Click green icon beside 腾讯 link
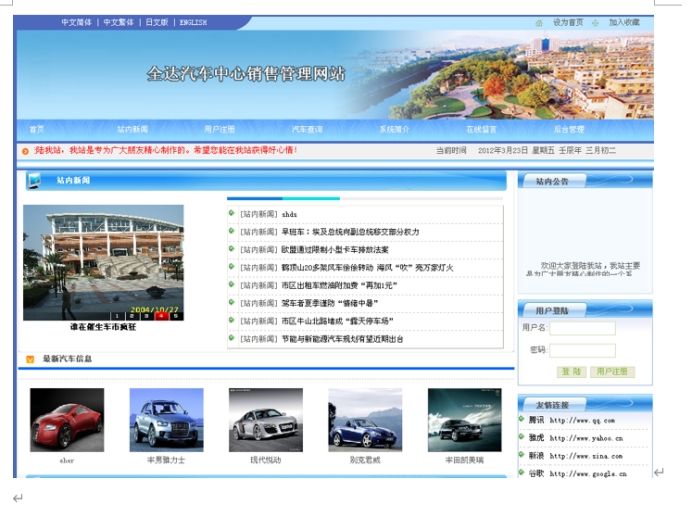 [x=522, y=418]
